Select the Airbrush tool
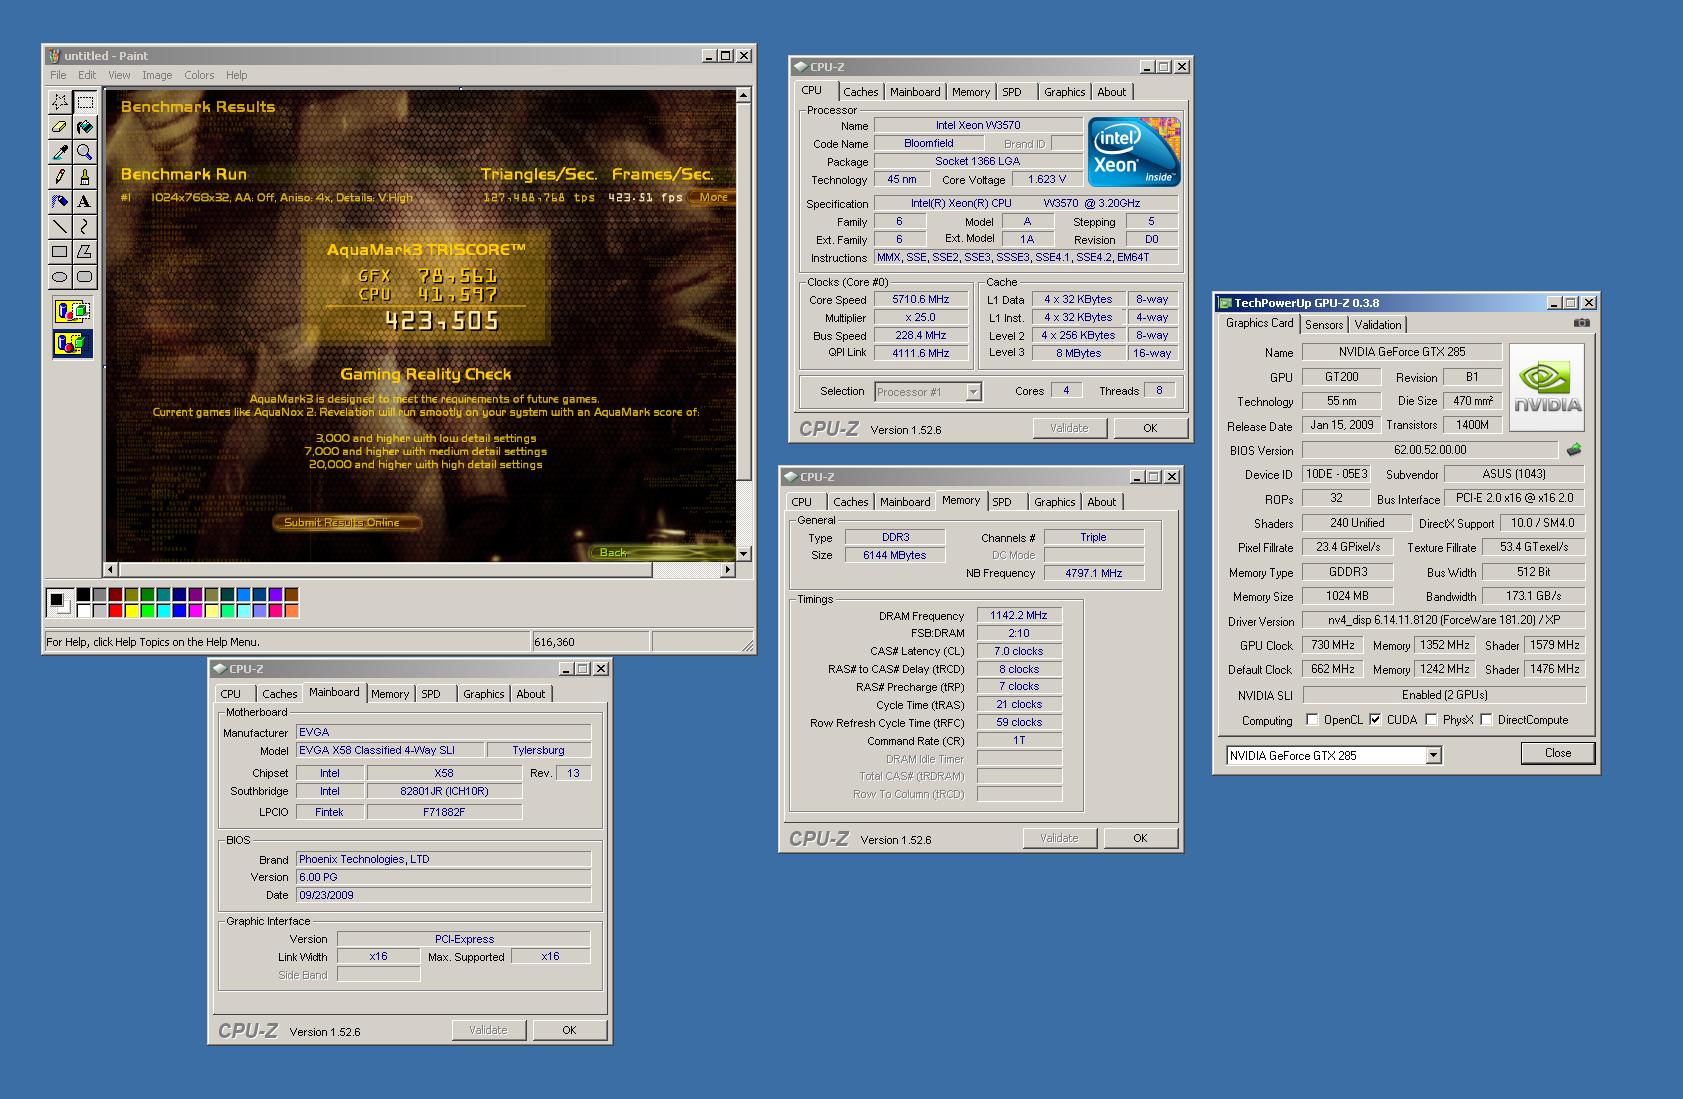This screenshot has width=1683, height=1099. (60, 202)
